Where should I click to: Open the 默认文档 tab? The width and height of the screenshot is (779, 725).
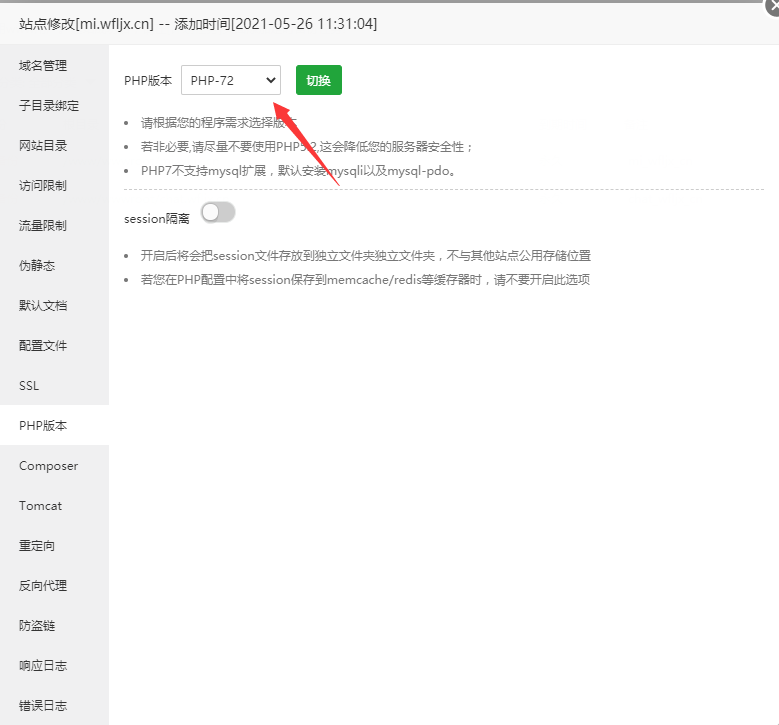pyautogui.click(x=54, y=306)
